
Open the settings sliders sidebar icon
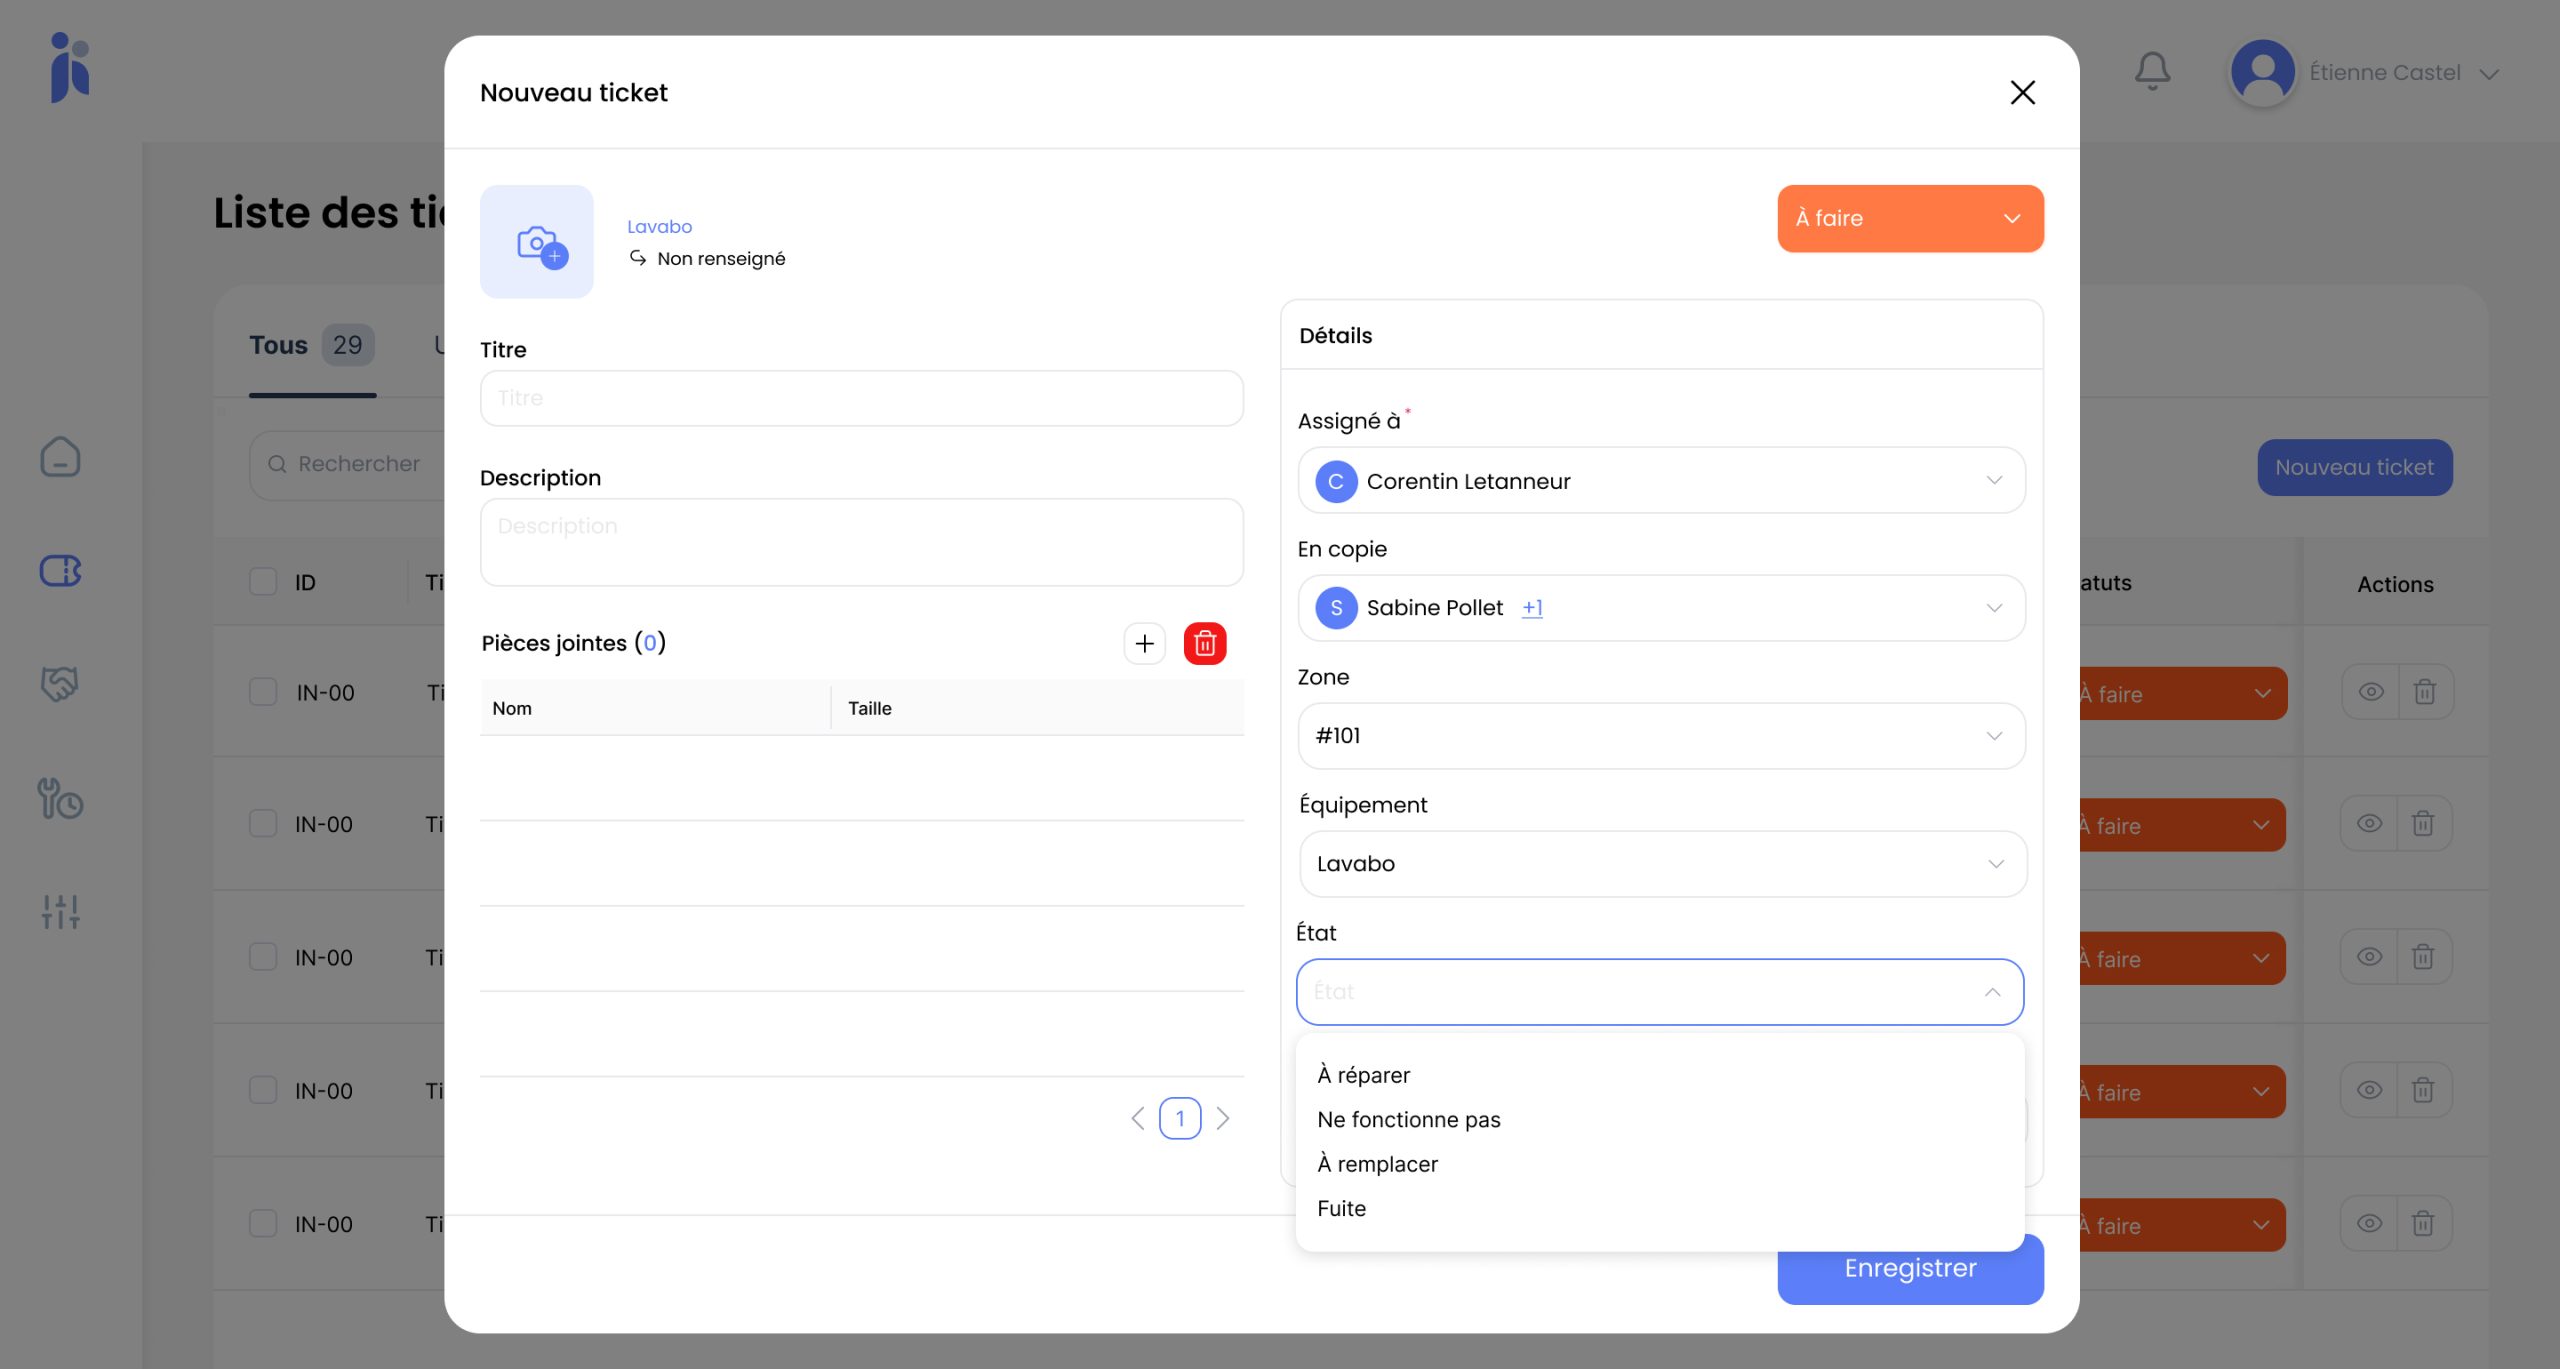[60, 911]
